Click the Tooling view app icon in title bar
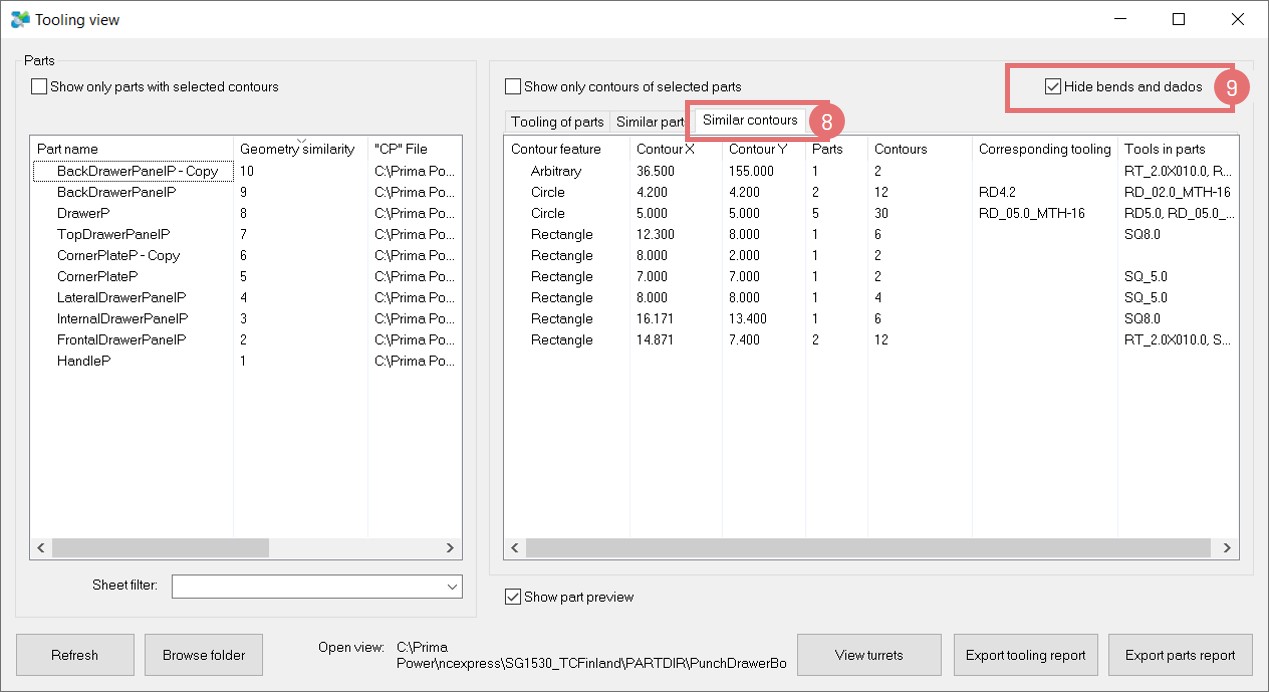 tap(20, 19)
